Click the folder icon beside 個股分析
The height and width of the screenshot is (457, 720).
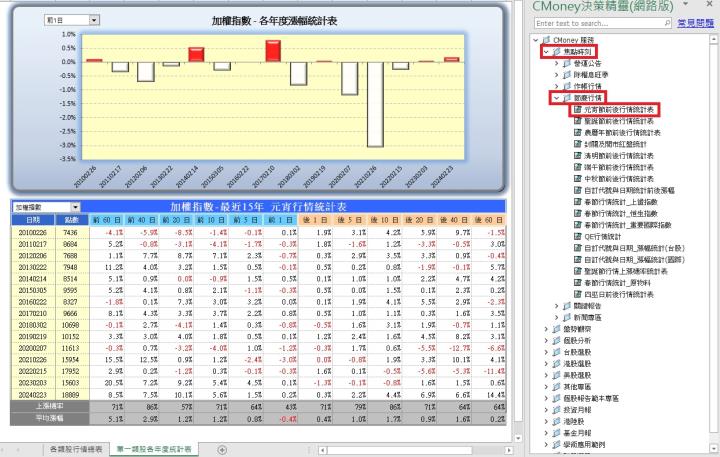pos(557,341)
